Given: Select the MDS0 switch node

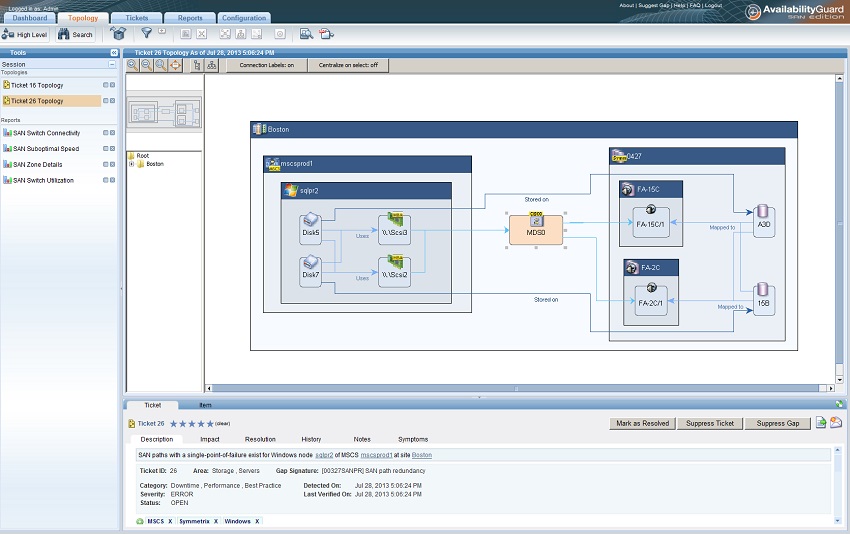Looking at the screenshot, I should point(536,229).
